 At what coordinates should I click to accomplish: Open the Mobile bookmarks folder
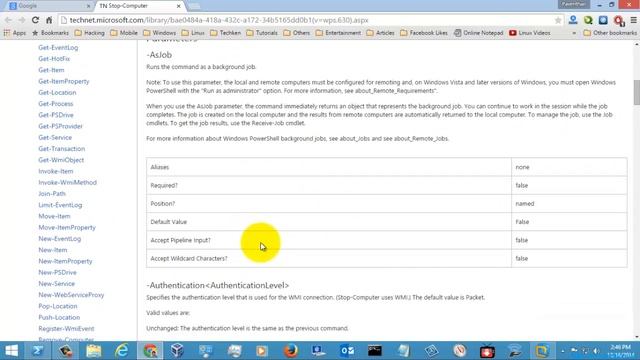click(124, 33)
